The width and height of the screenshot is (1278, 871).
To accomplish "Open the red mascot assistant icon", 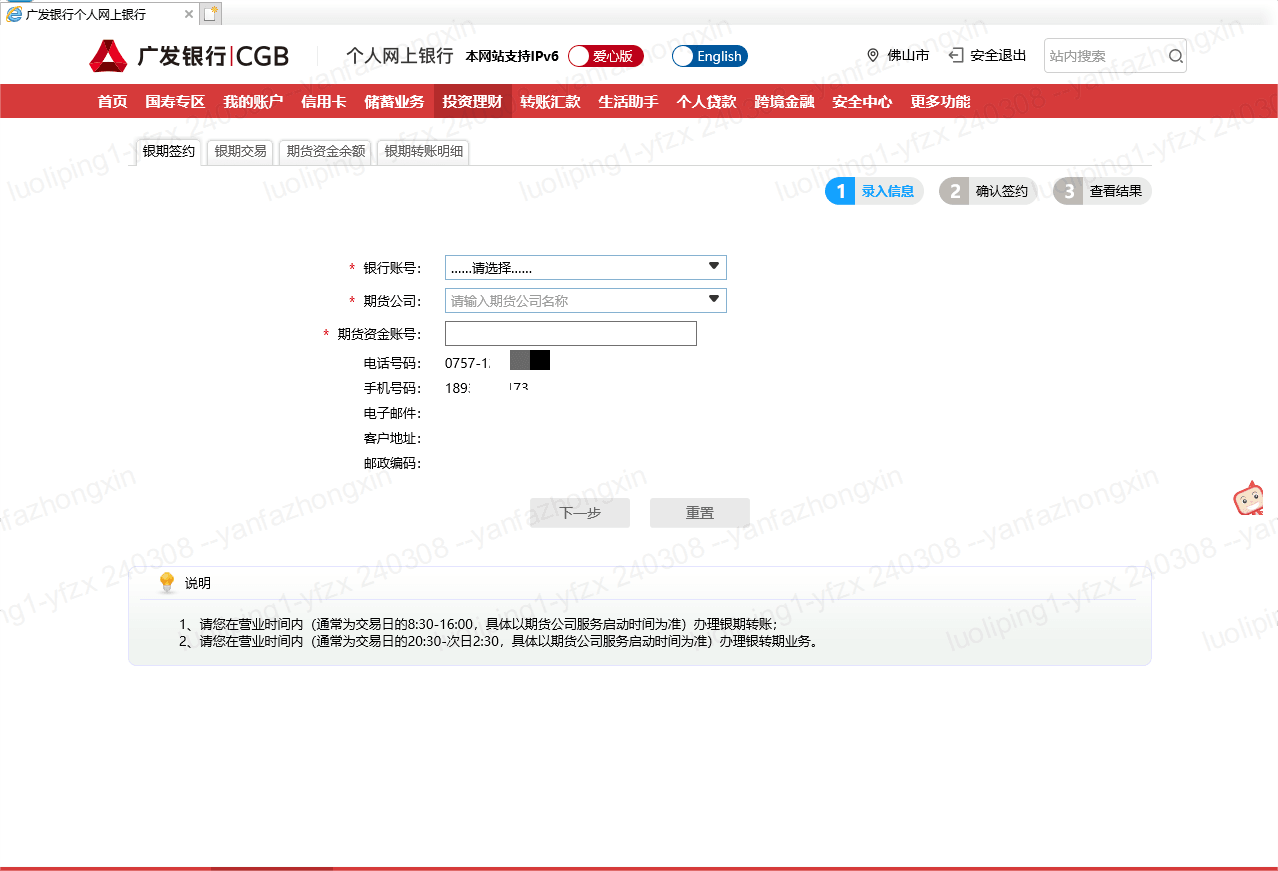I will click(x=1247, y=499).
